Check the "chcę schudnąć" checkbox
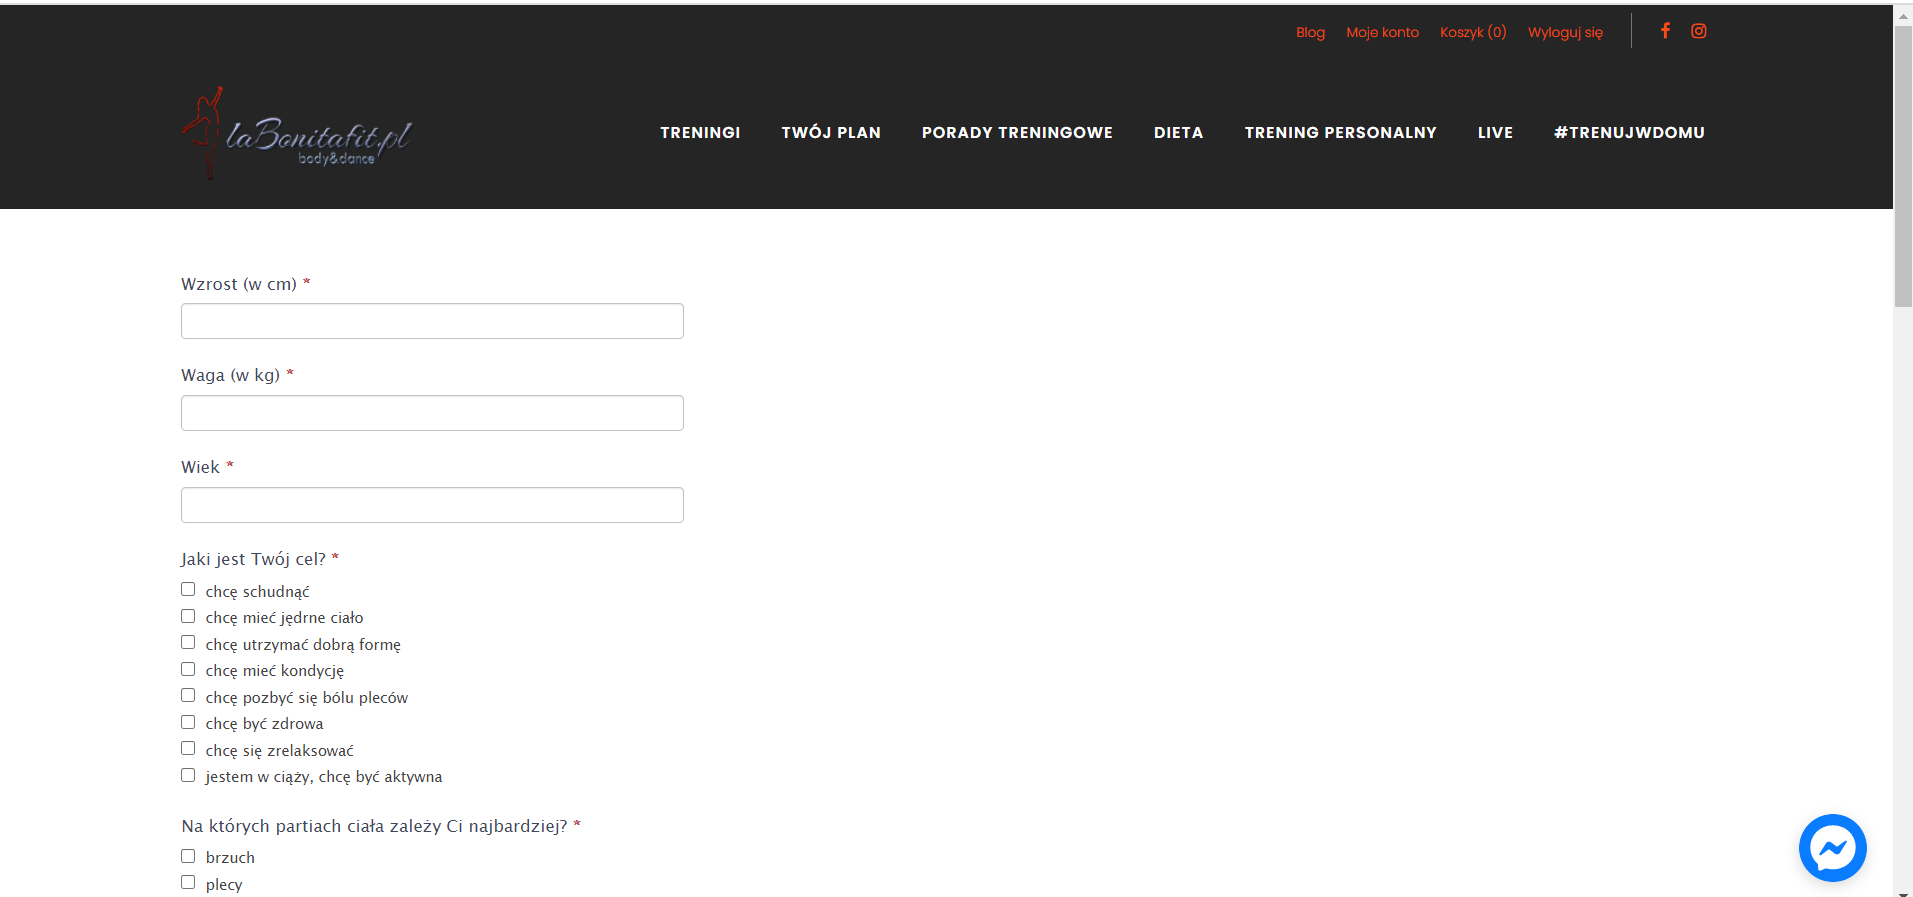Screen dimensions: 1913x897 click(x=188, y=590)
